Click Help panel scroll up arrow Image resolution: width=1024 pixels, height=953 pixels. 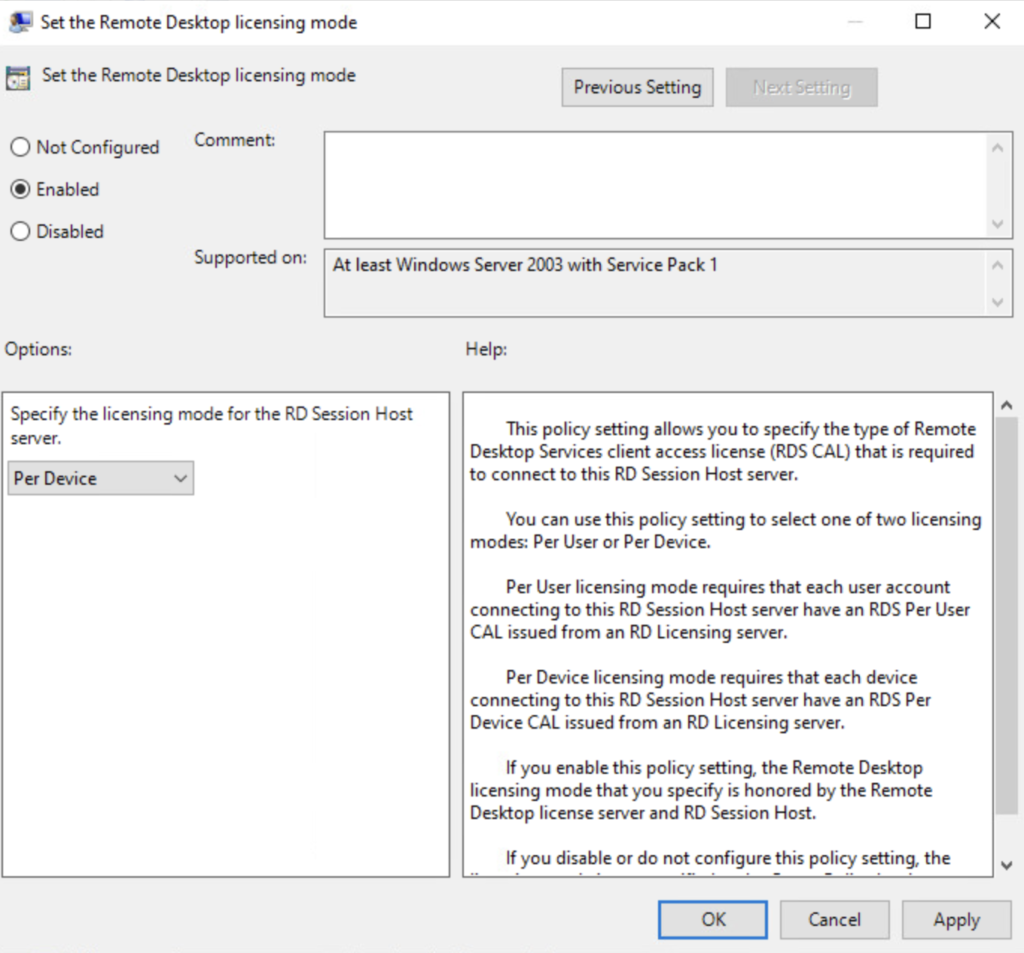[1006, 405]
